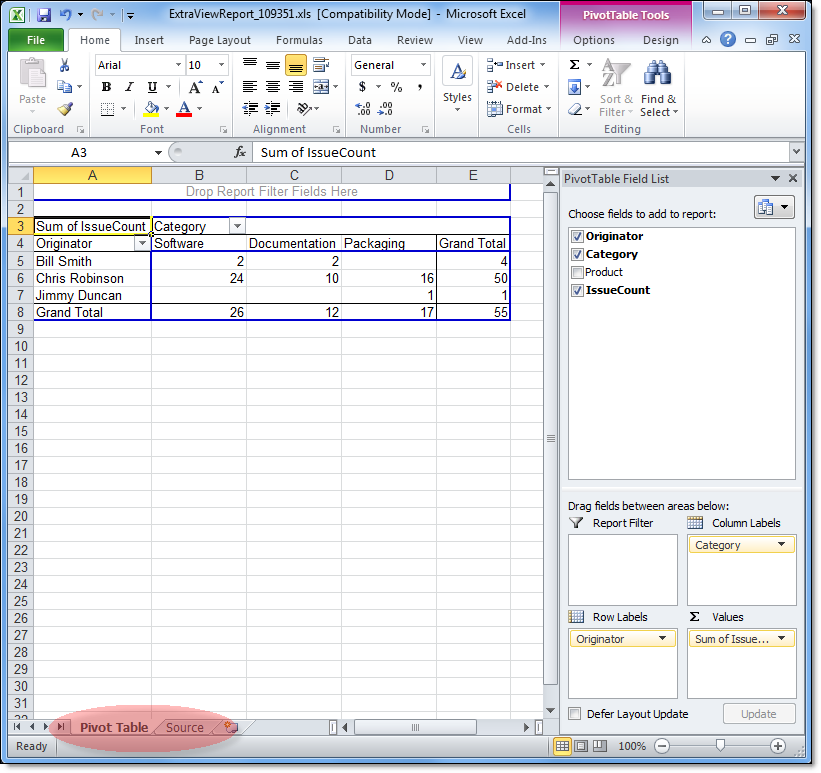Expand Sum of Issue dropdown in Values area
The image size is (821, 773).
point(781,638)
